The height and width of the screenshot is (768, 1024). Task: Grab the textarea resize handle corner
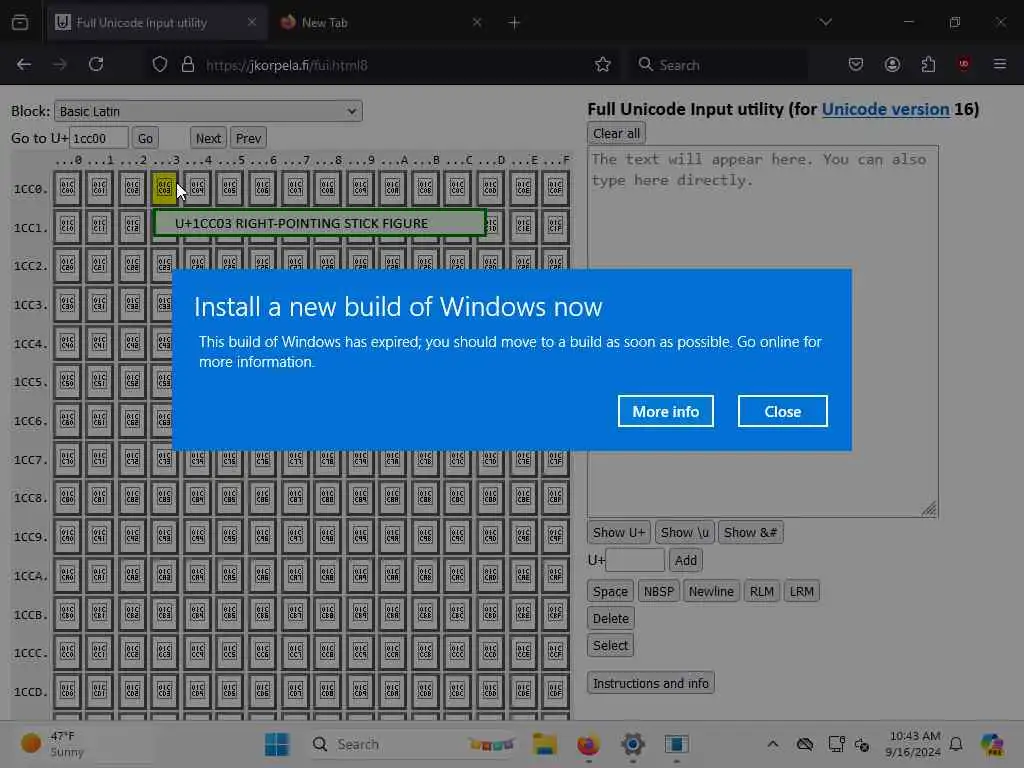point(929,508)
